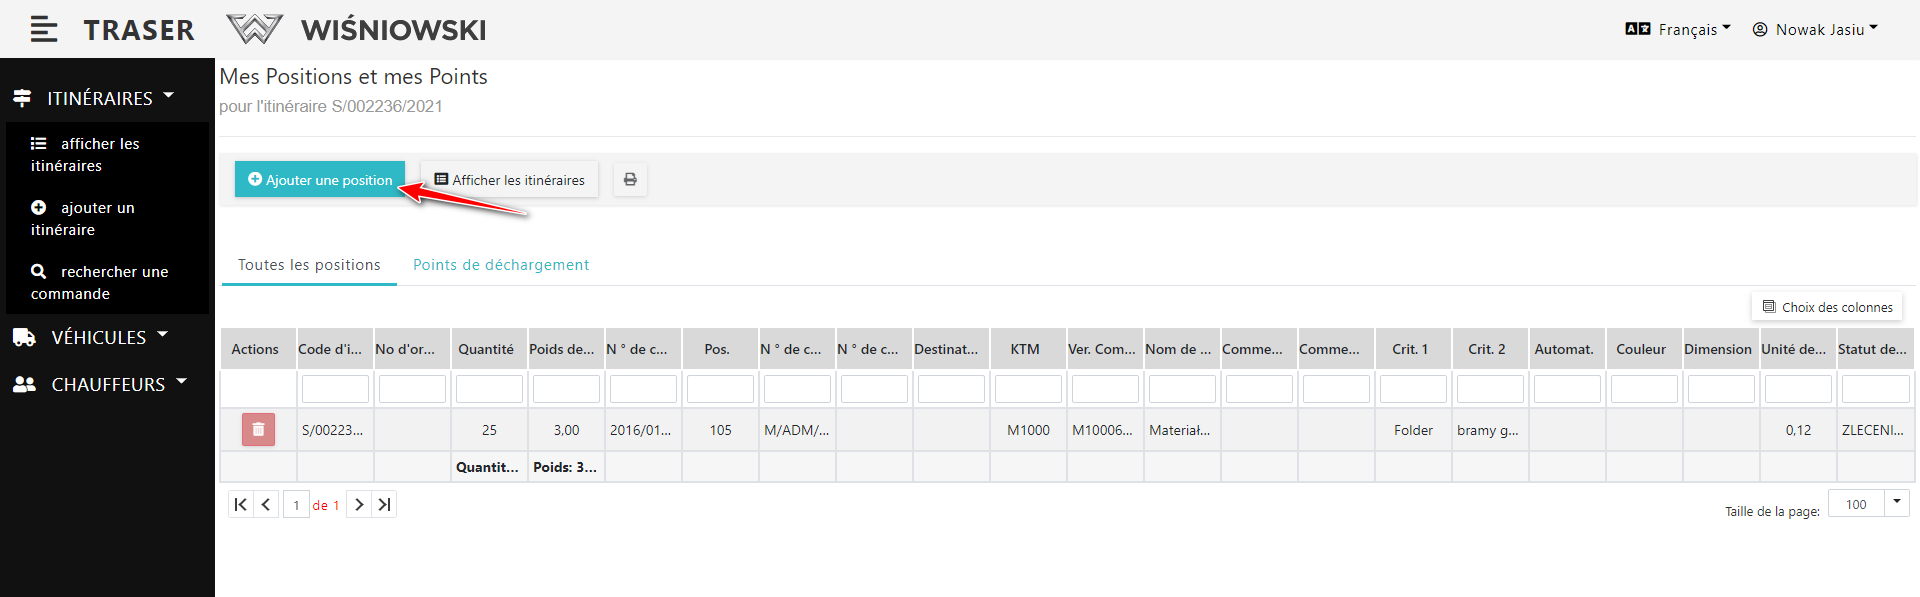
Task: Jump to last page of table
Action: (384, 505)
